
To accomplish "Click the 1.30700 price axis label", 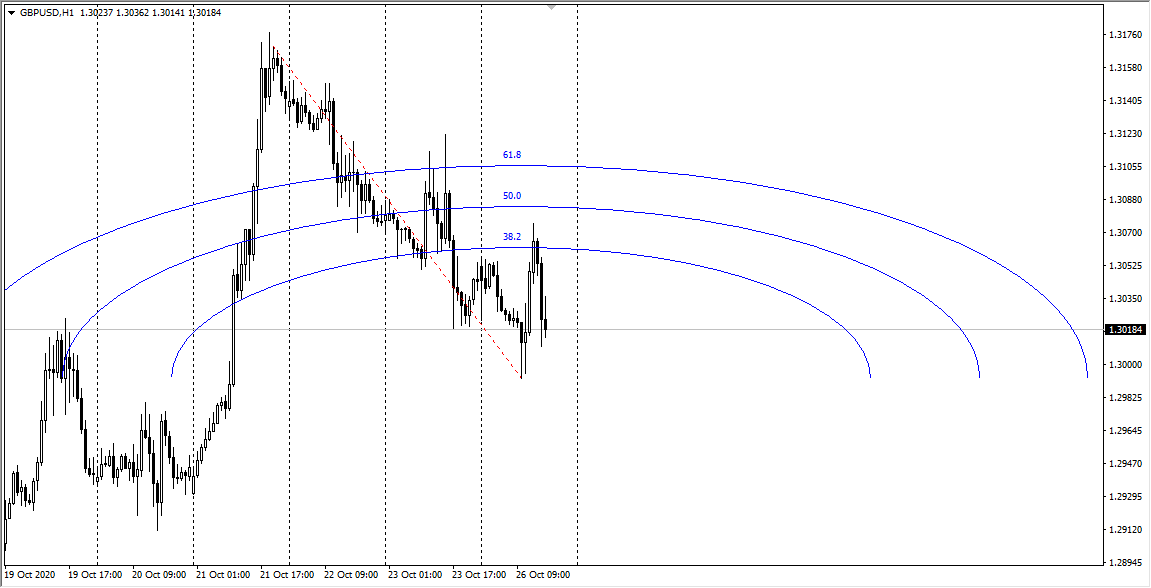I will [x=1125, y=233].
